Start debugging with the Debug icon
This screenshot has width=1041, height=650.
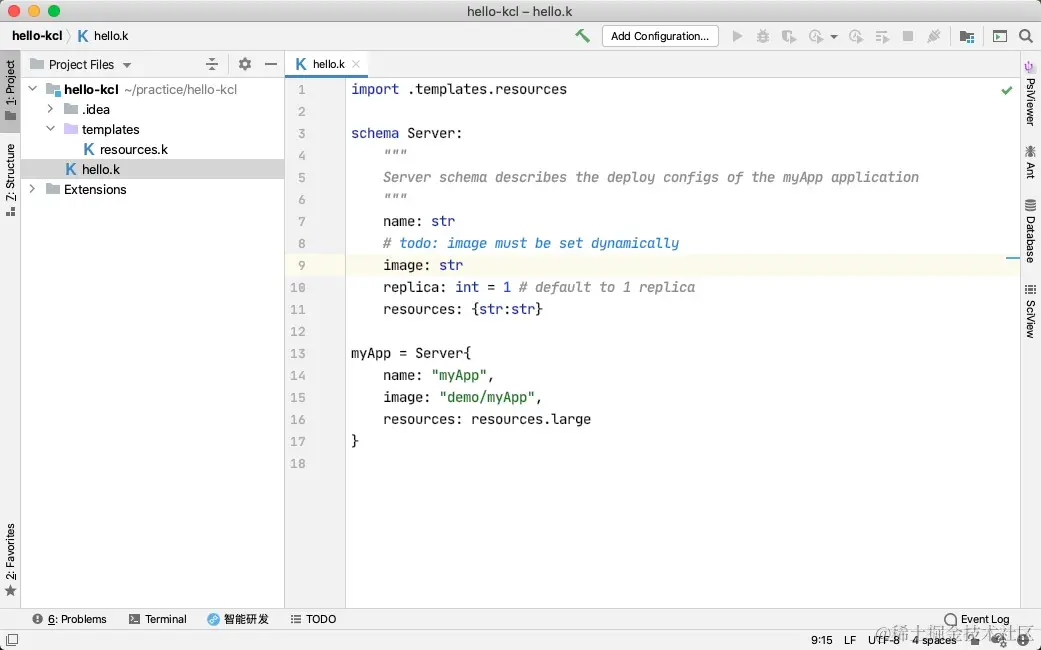pyautogui.click(x=763, y=36)
